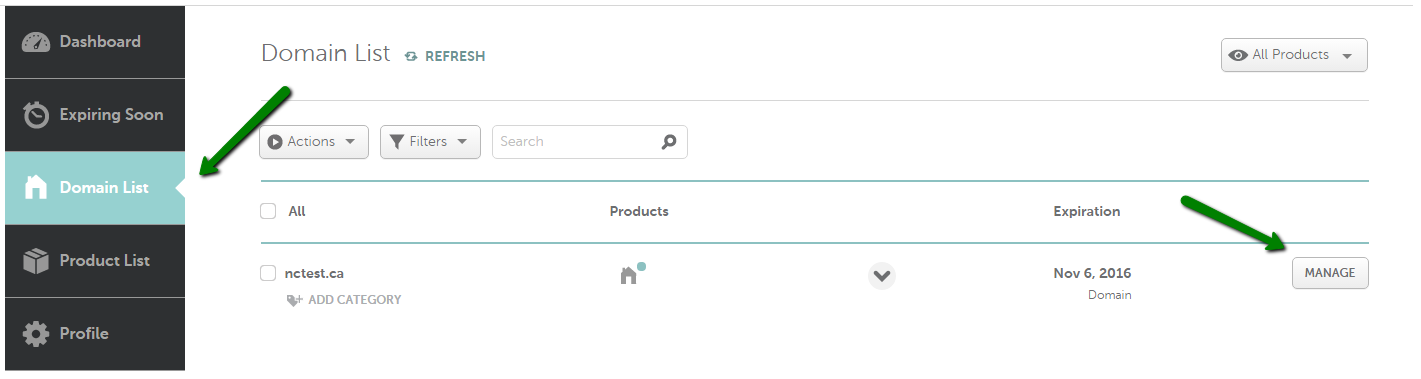Click the Profile gear icon
Screen dimensions: 1421x379
point(36,334)
